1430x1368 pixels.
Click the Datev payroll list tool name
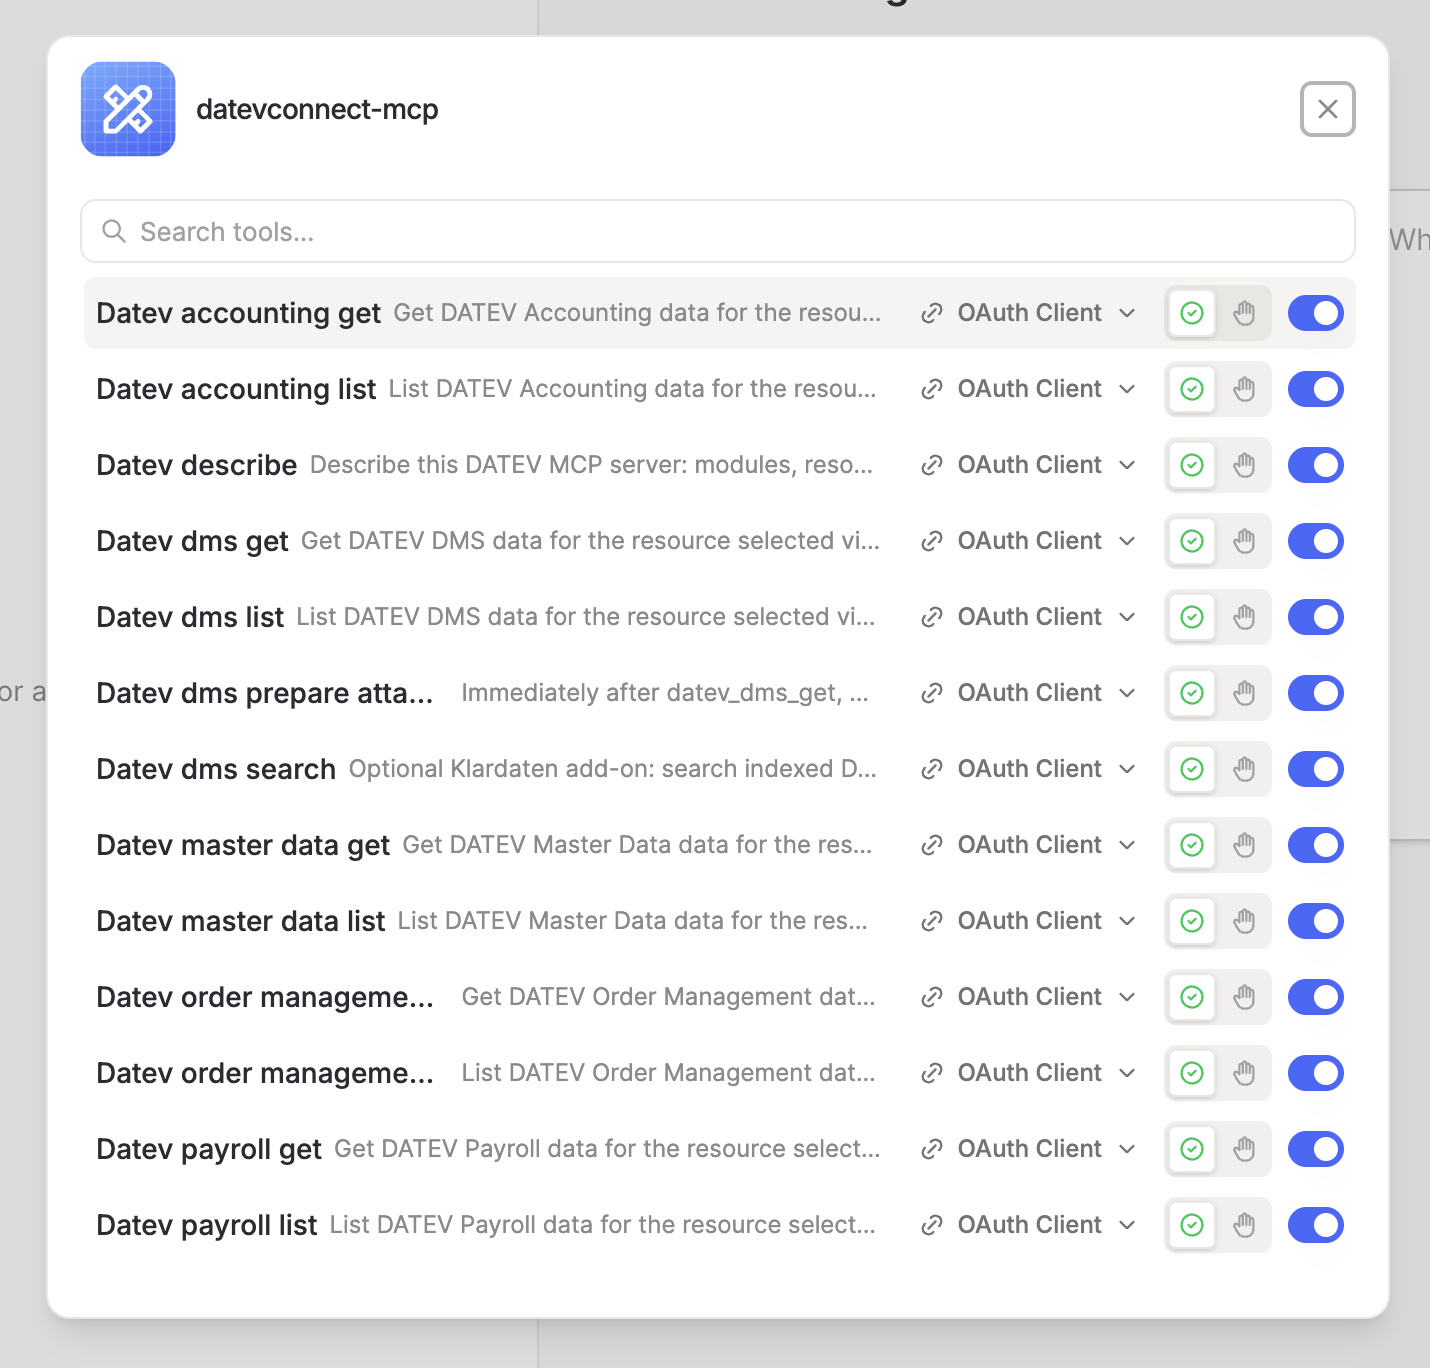pyautogui.click(x=207, y=1225)
